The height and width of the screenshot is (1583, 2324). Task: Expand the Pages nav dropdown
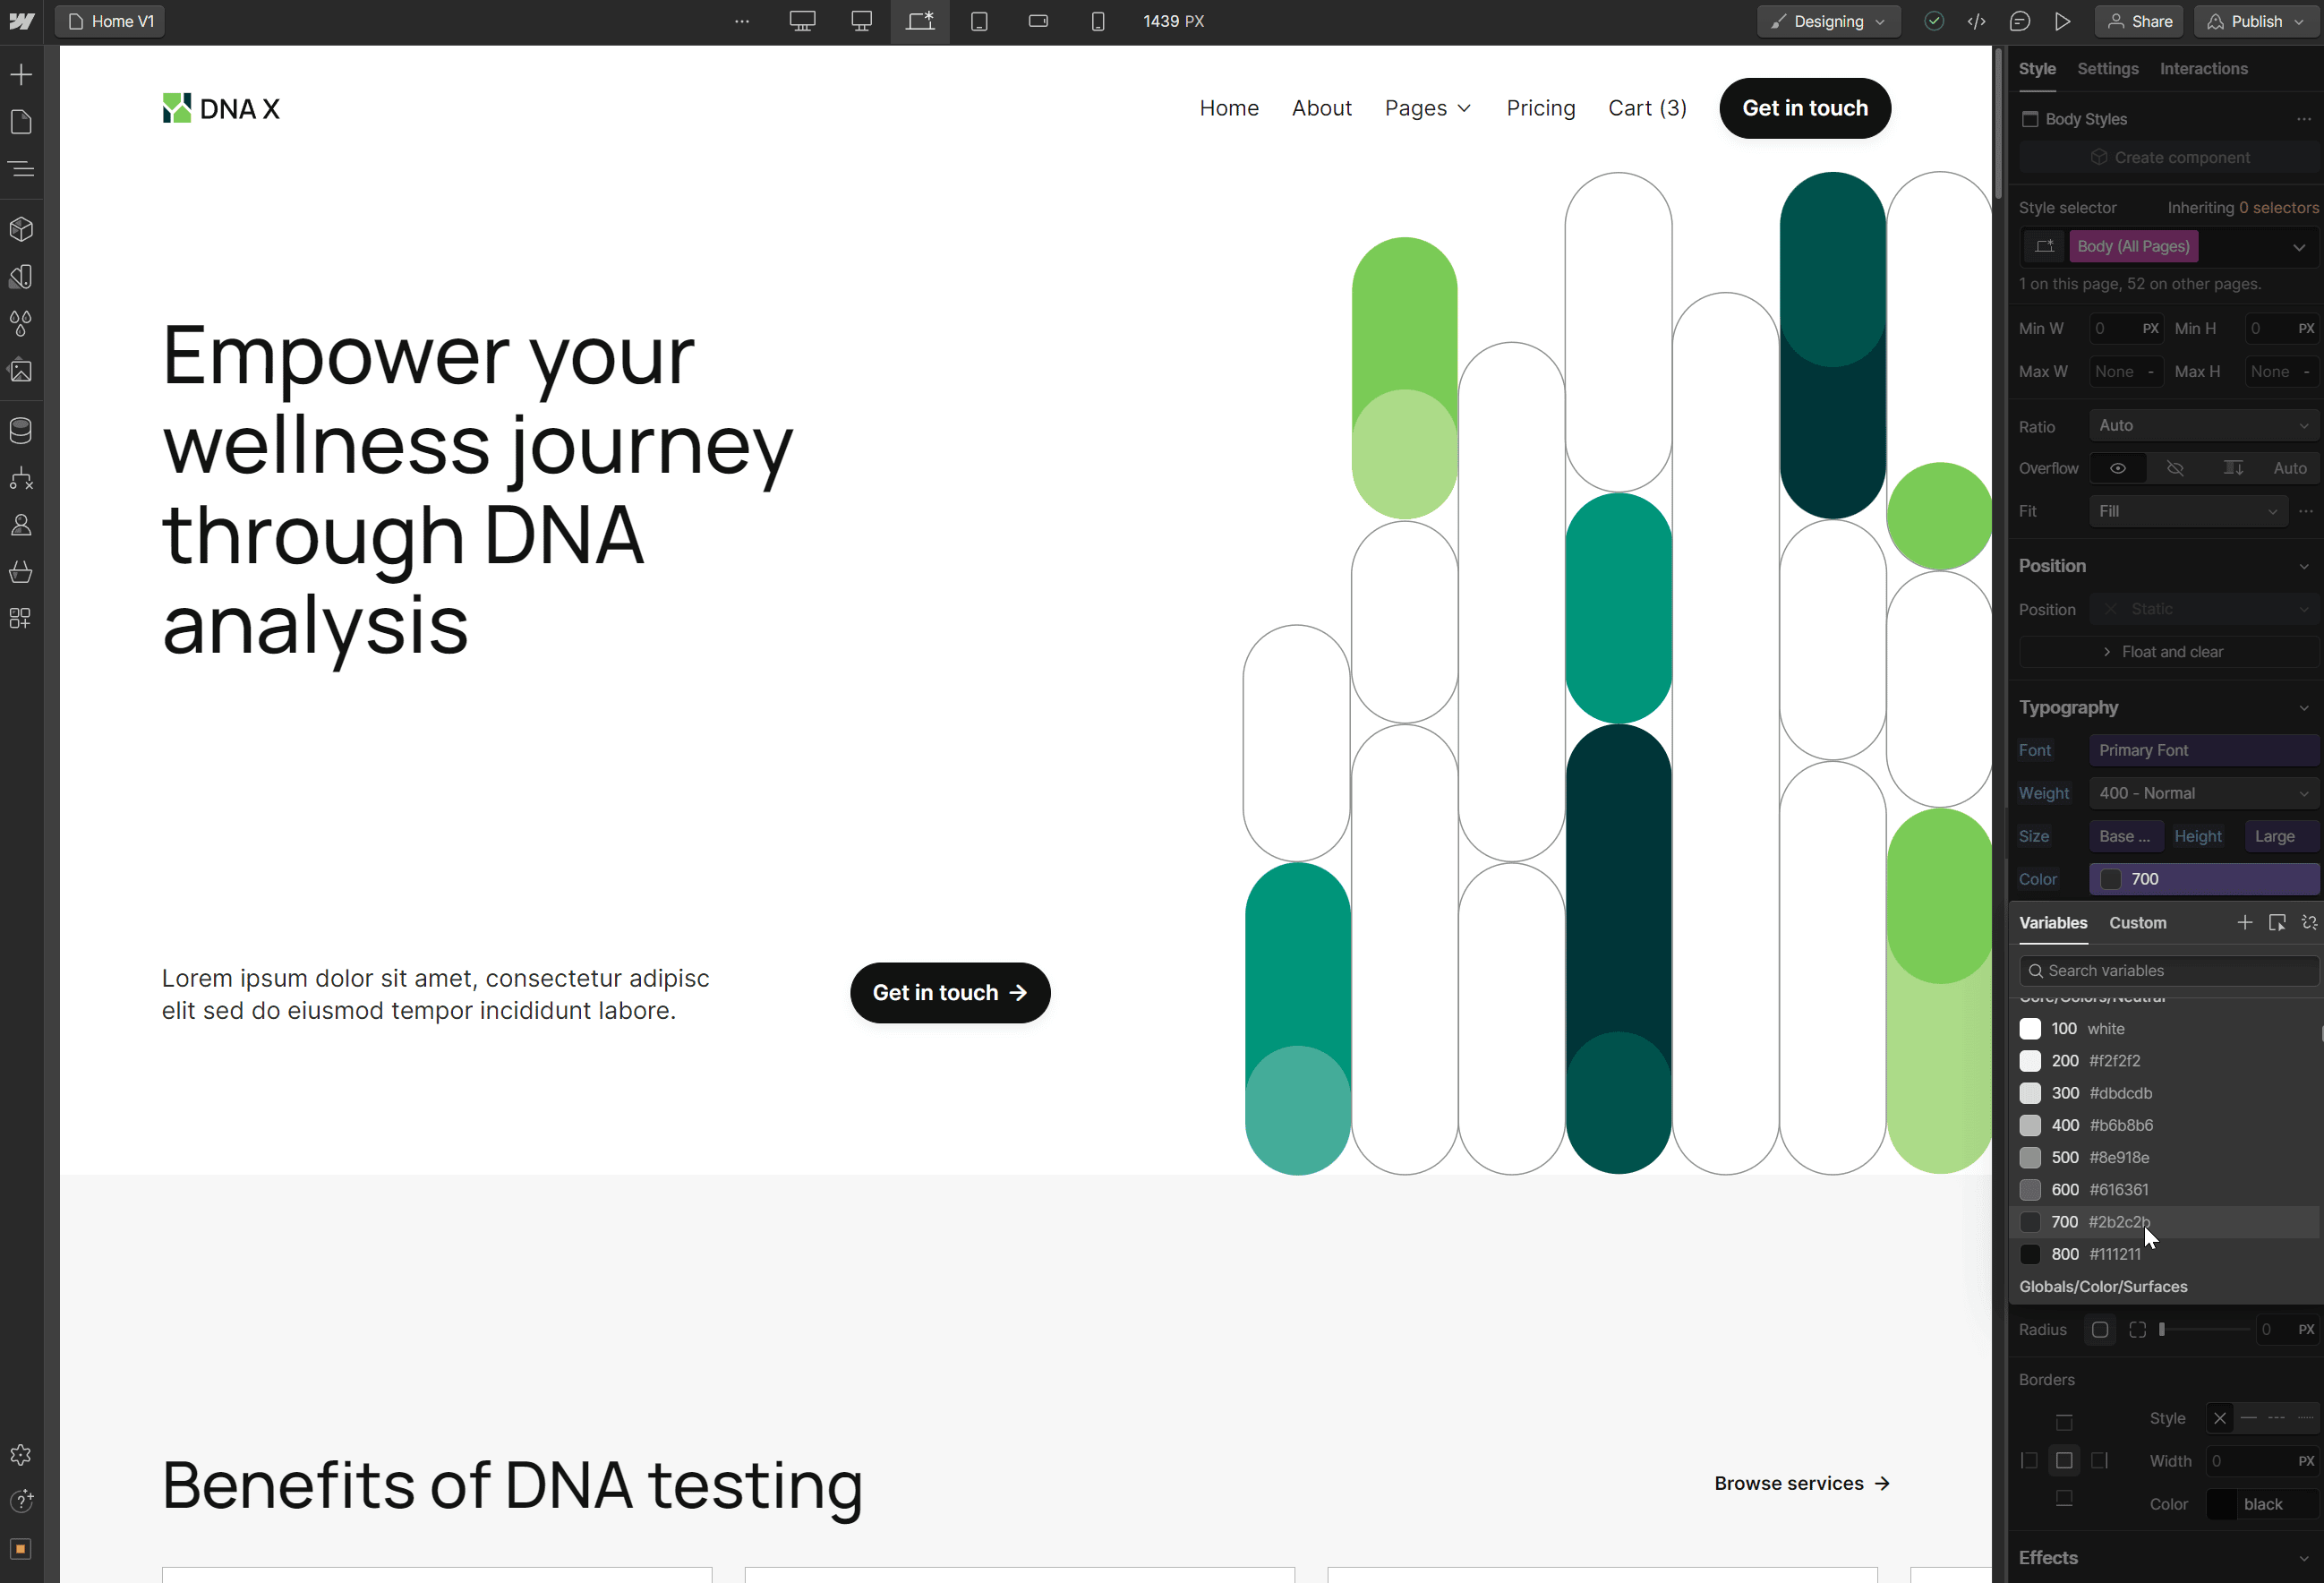click(x=1427, y=108)
